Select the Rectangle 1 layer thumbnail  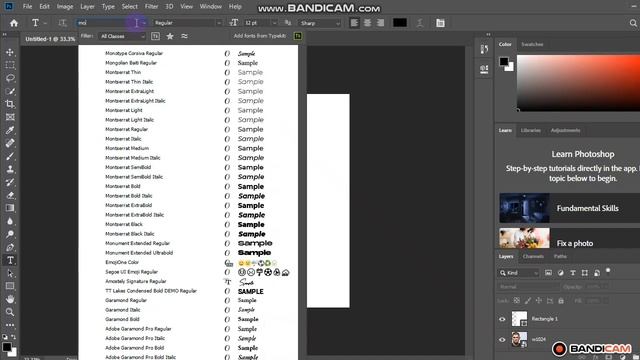point(519,319)
